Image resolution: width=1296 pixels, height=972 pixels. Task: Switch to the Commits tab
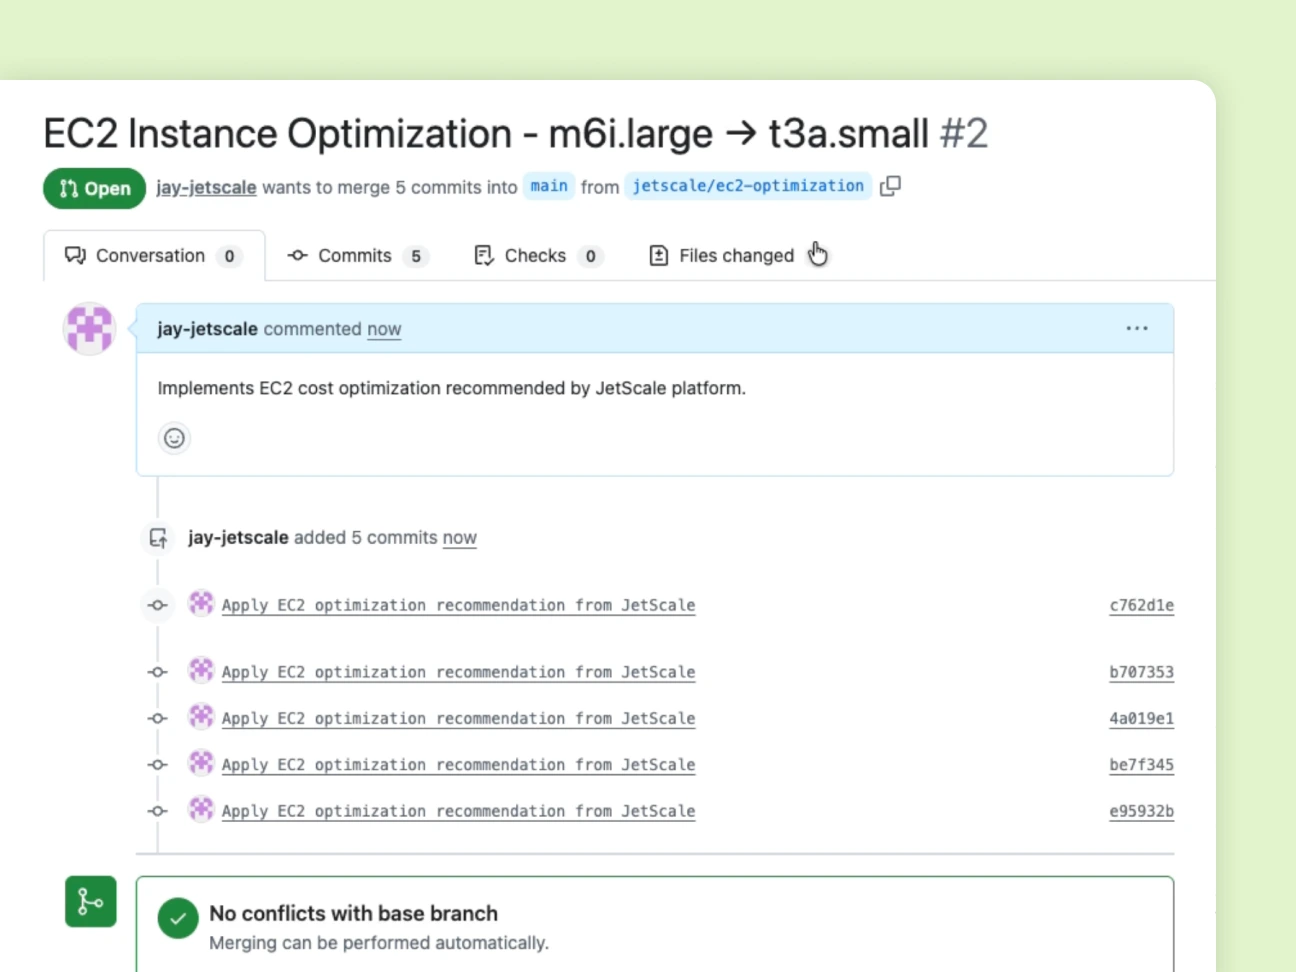pos(357,256)
